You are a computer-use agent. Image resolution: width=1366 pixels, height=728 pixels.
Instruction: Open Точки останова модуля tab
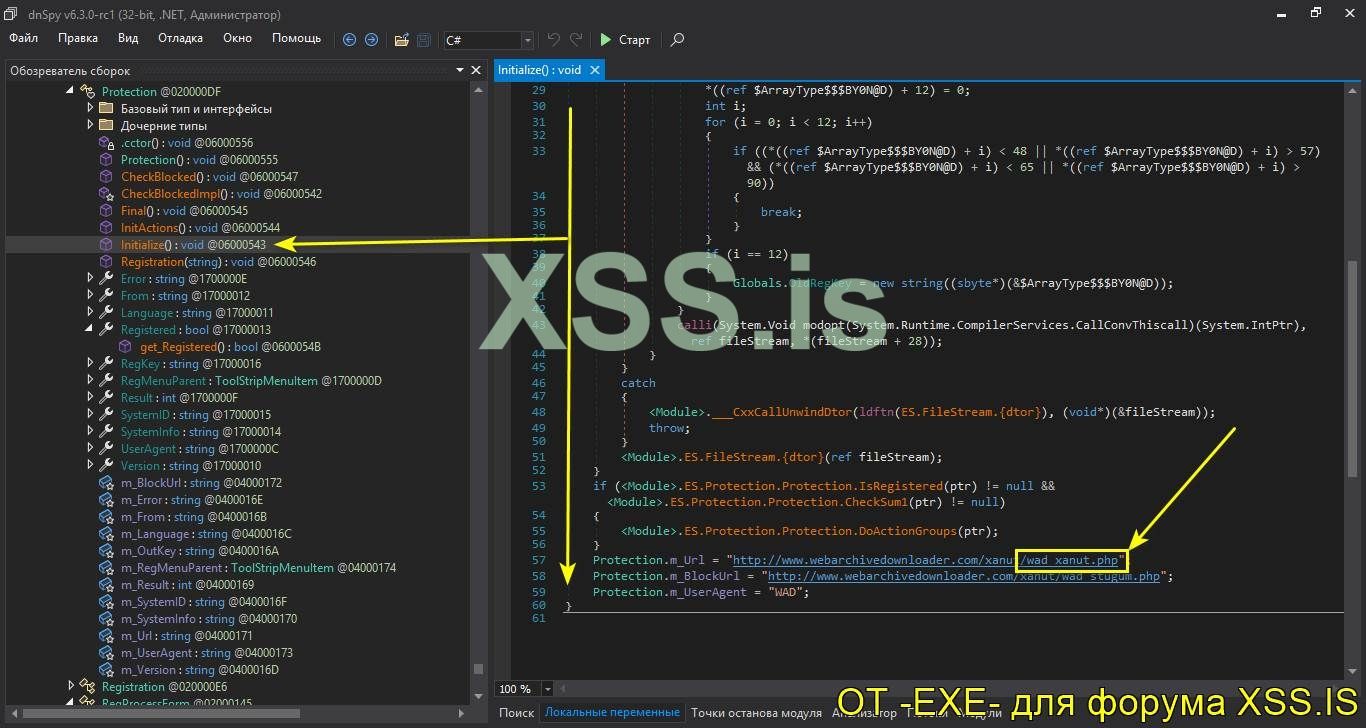756,712
